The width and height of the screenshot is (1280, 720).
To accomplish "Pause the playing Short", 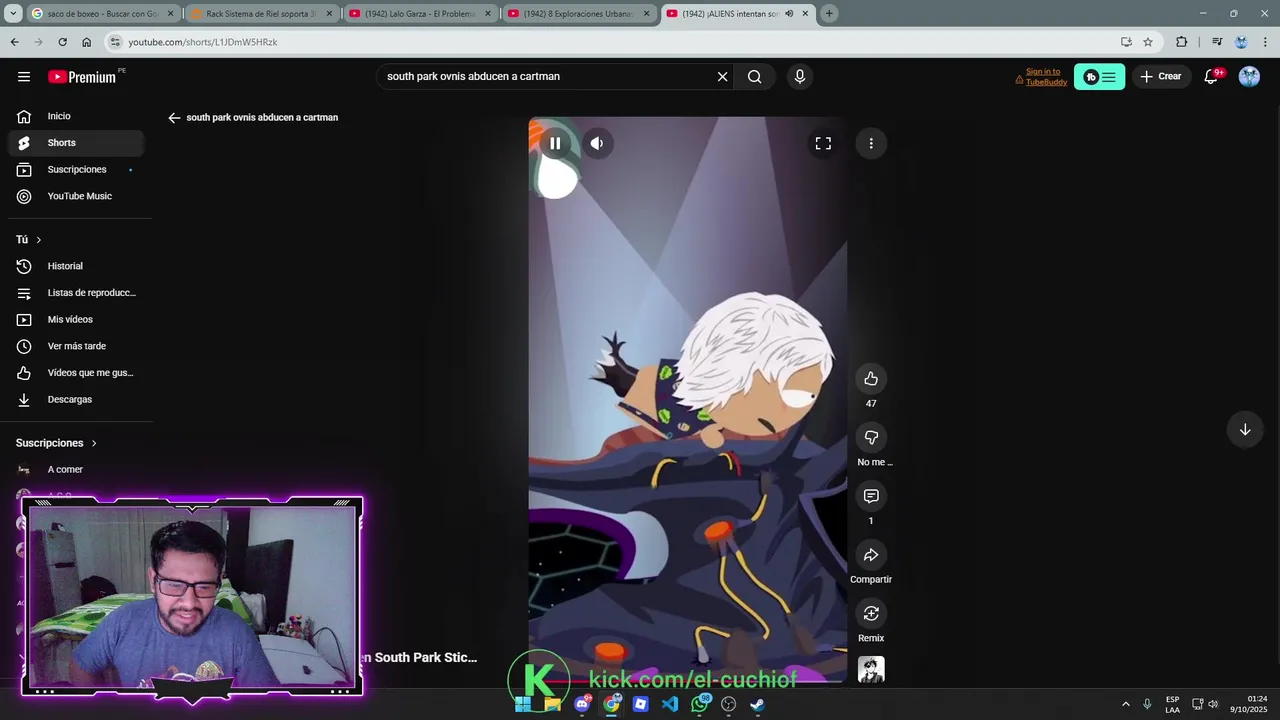I will [x=555, y=144].
